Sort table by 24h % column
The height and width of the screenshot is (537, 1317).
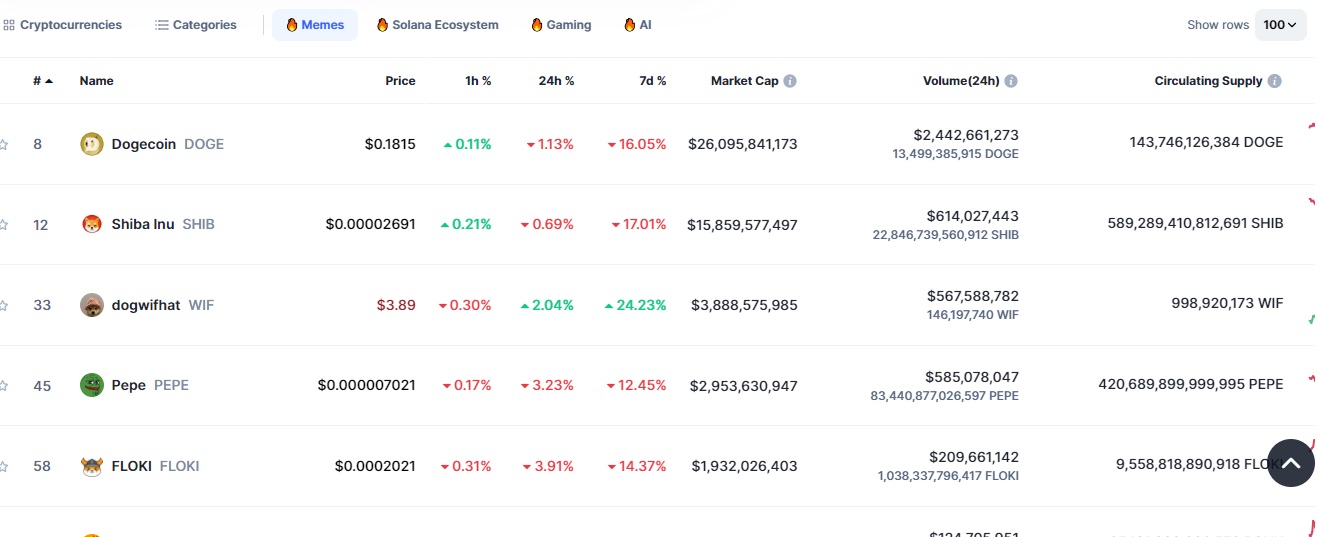click(556, 81)
